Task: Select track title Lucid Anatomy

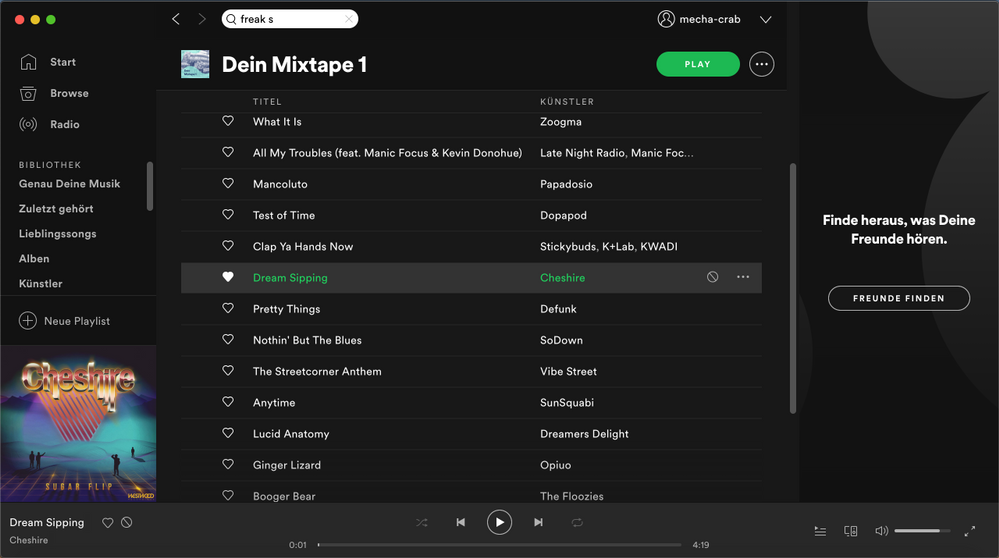Action: (x=291, y=434)
